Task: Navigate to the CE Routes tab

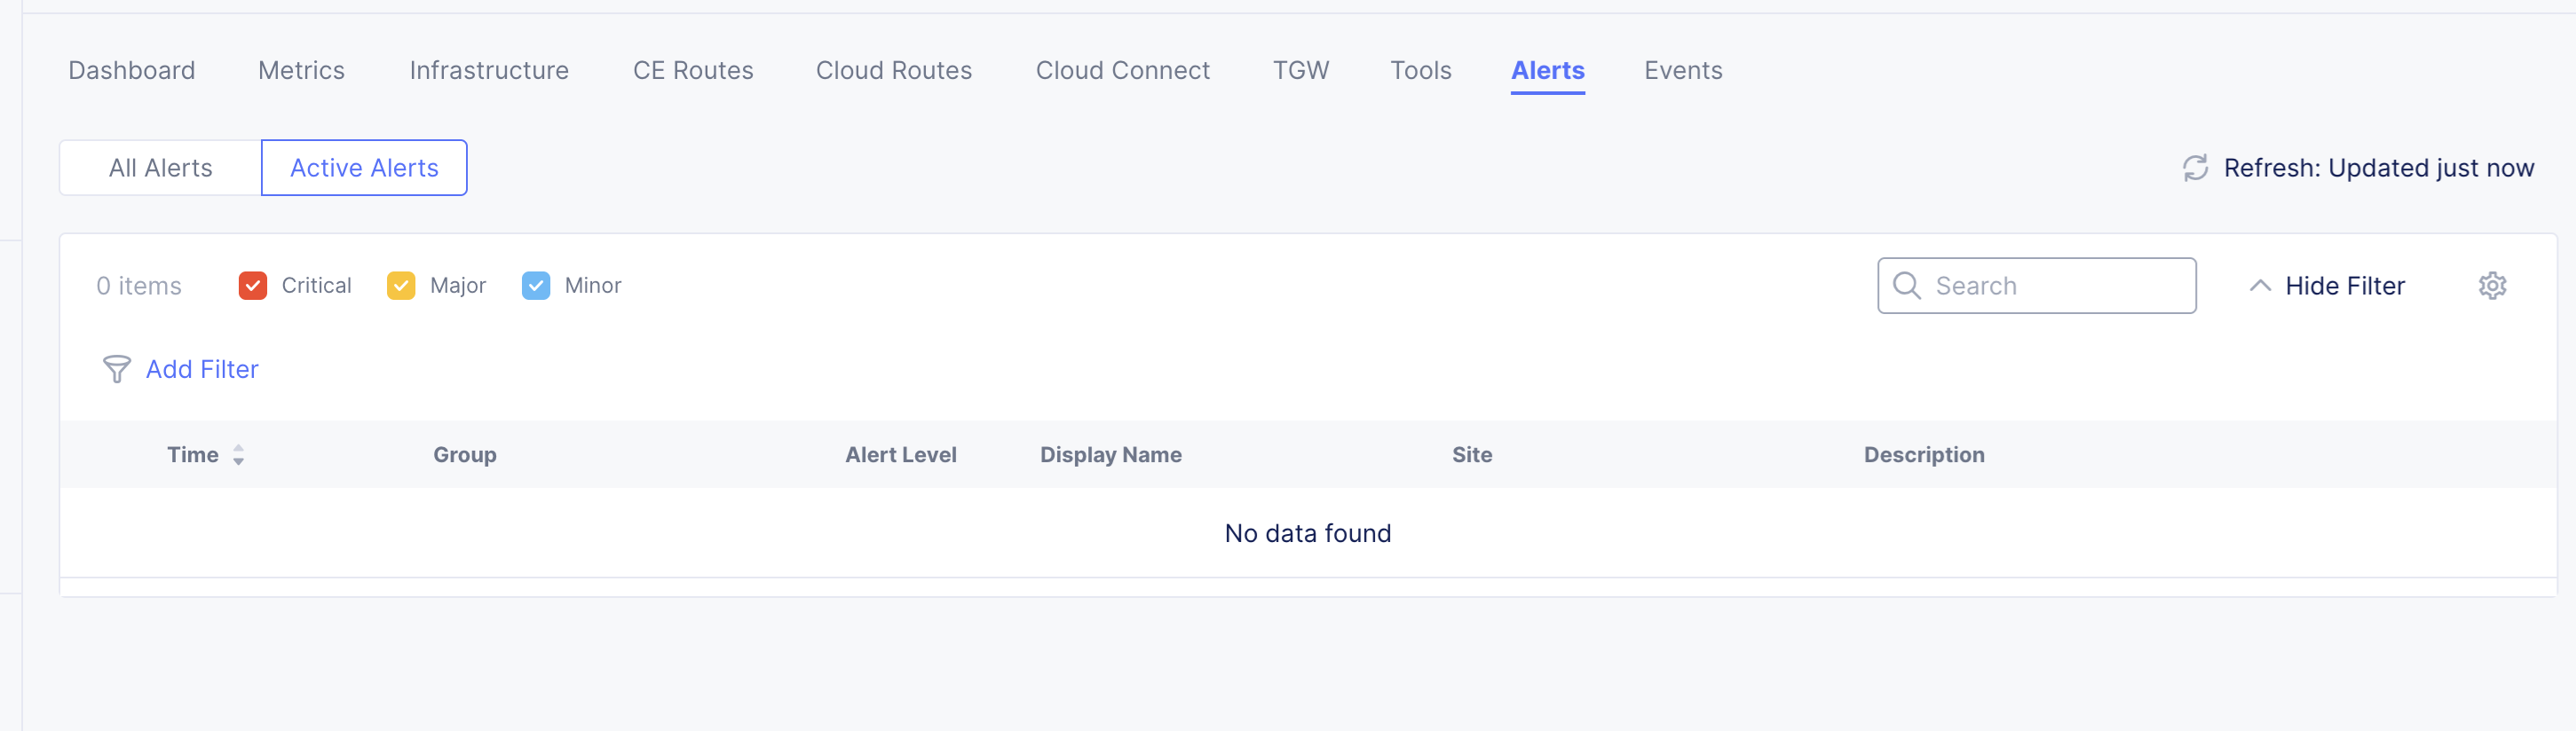Action: pos(693,71)
